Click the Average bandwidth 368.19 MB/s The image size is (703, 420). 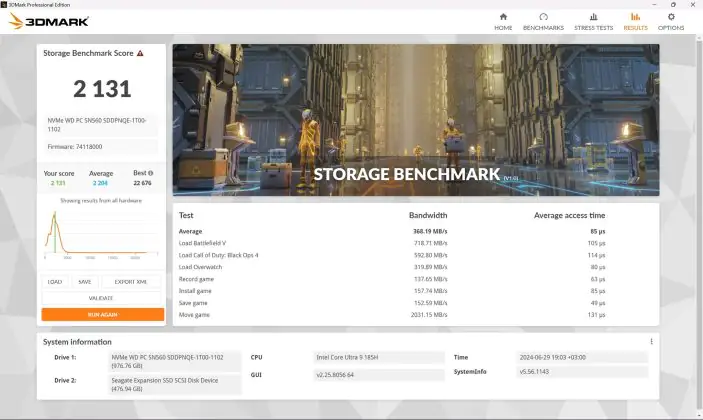[430, 231]
